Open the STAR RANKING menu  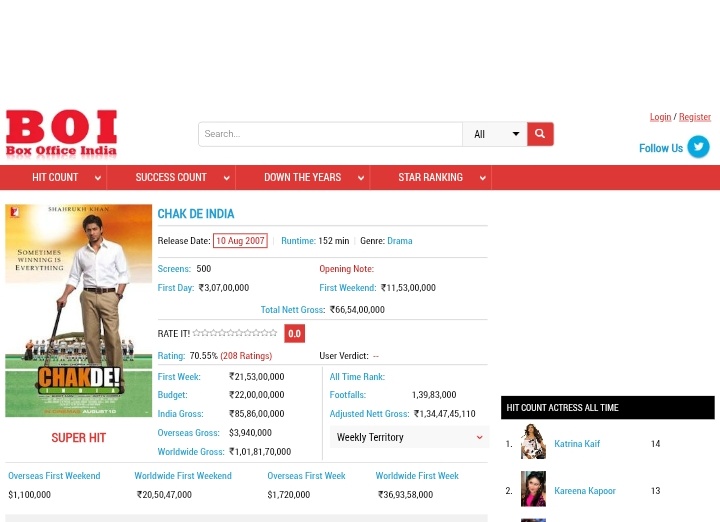pyautogui.click(x=430, y=177)
